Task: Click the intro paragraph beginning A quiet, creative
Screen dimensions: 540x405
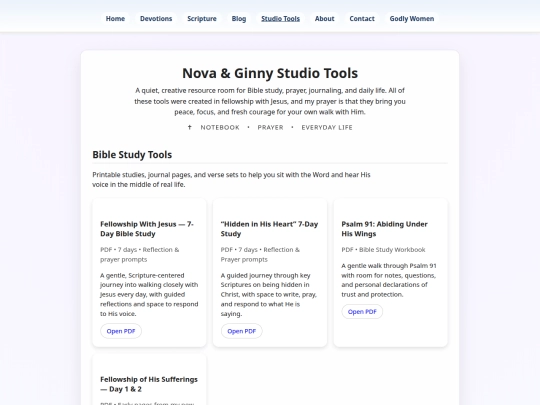Action: (x=270, y=101)
